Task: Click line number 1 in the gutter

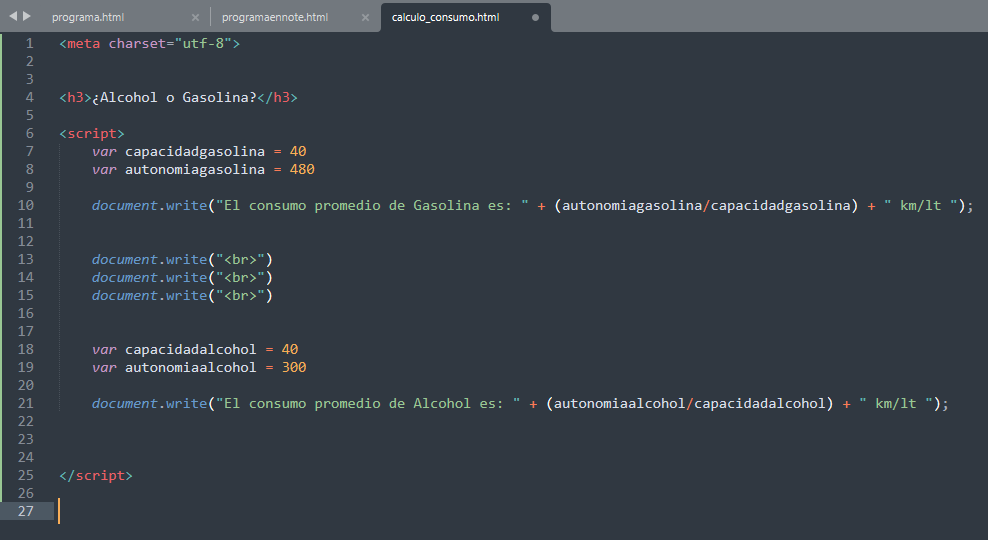Action: click(30, 43)
